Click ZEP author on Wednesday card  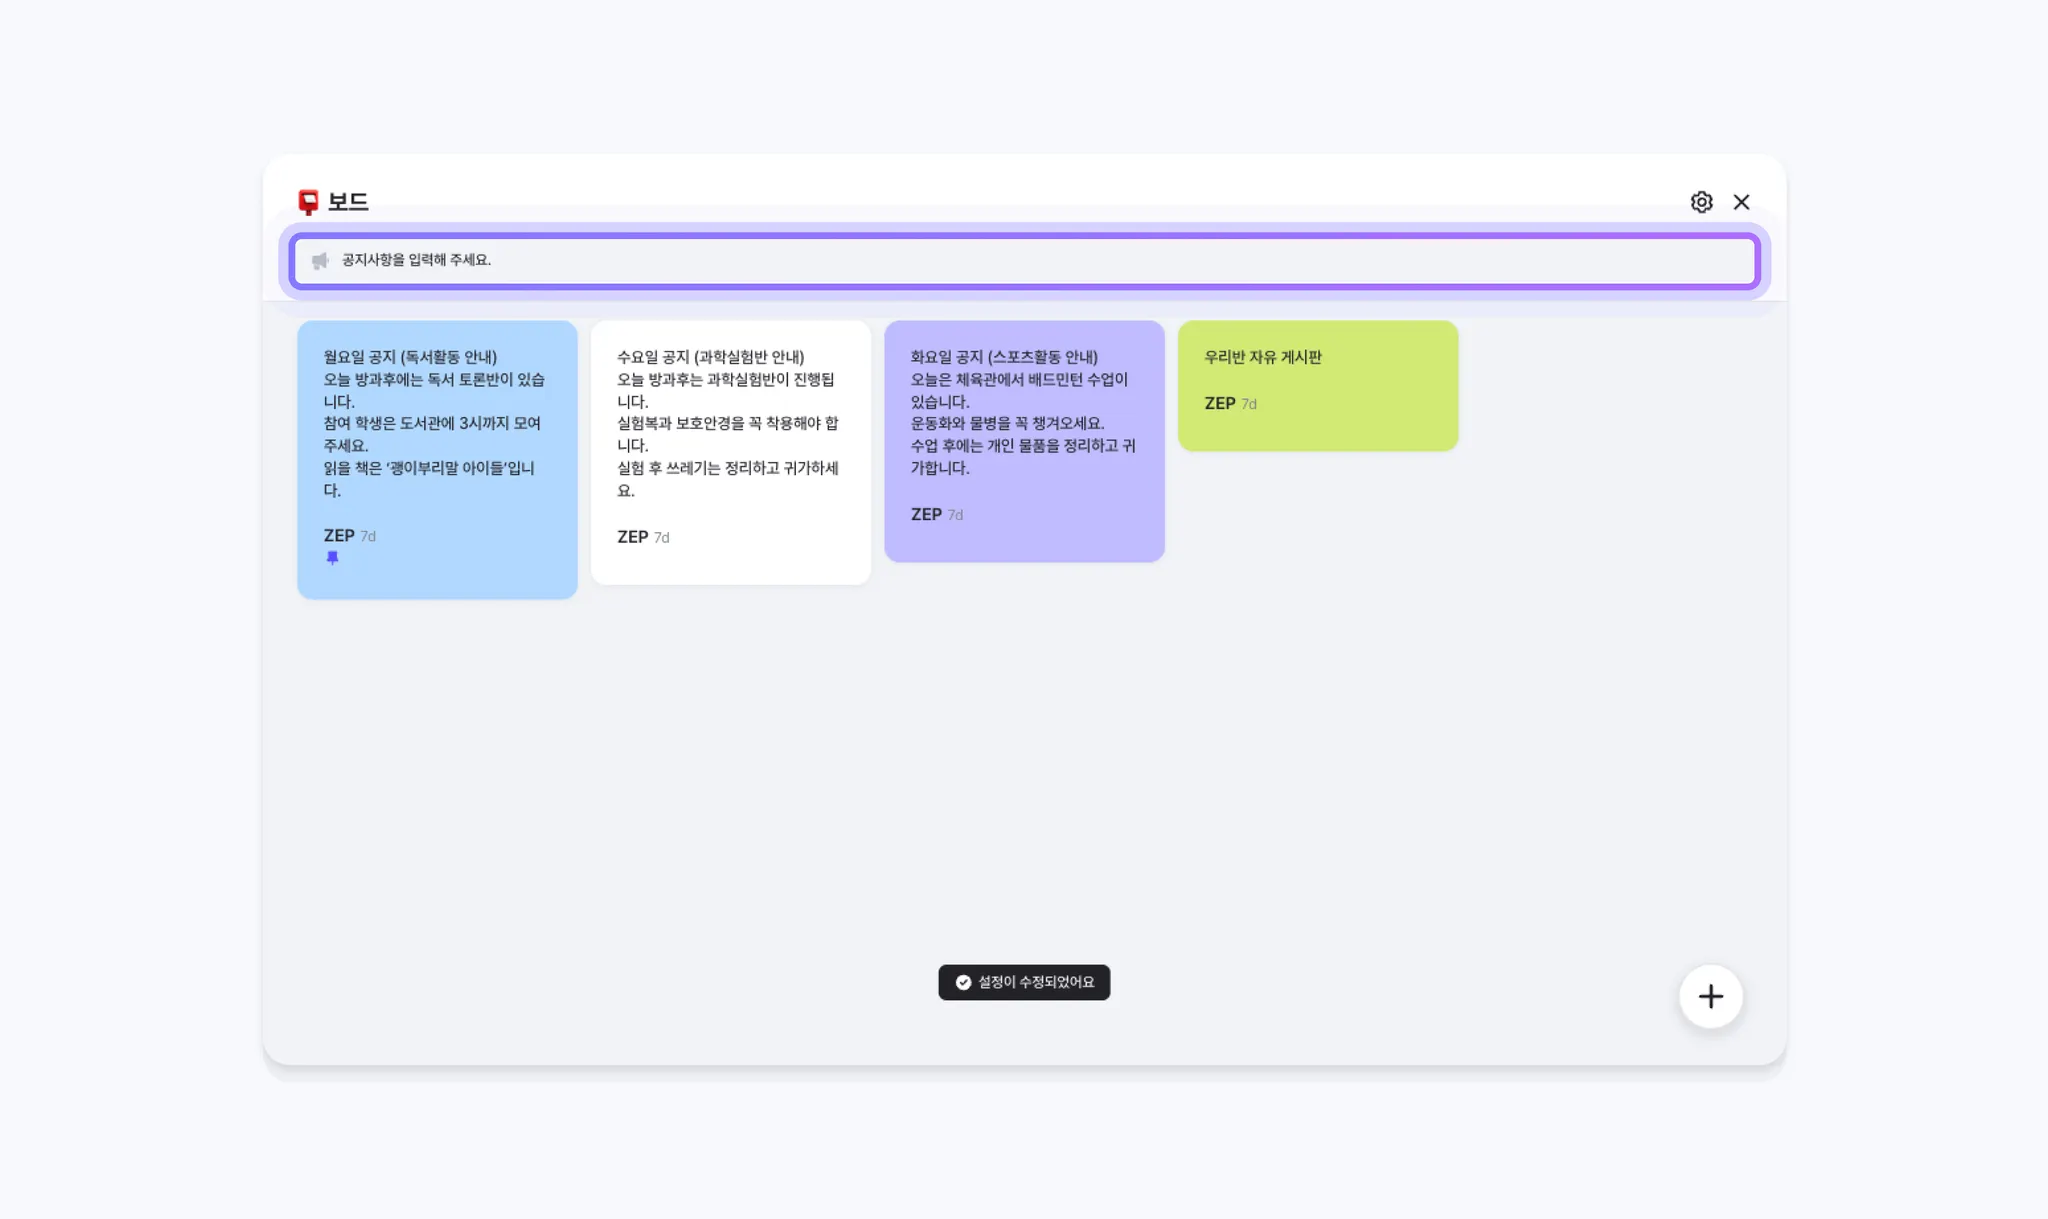pyautogui.click(x=632, y=537)
